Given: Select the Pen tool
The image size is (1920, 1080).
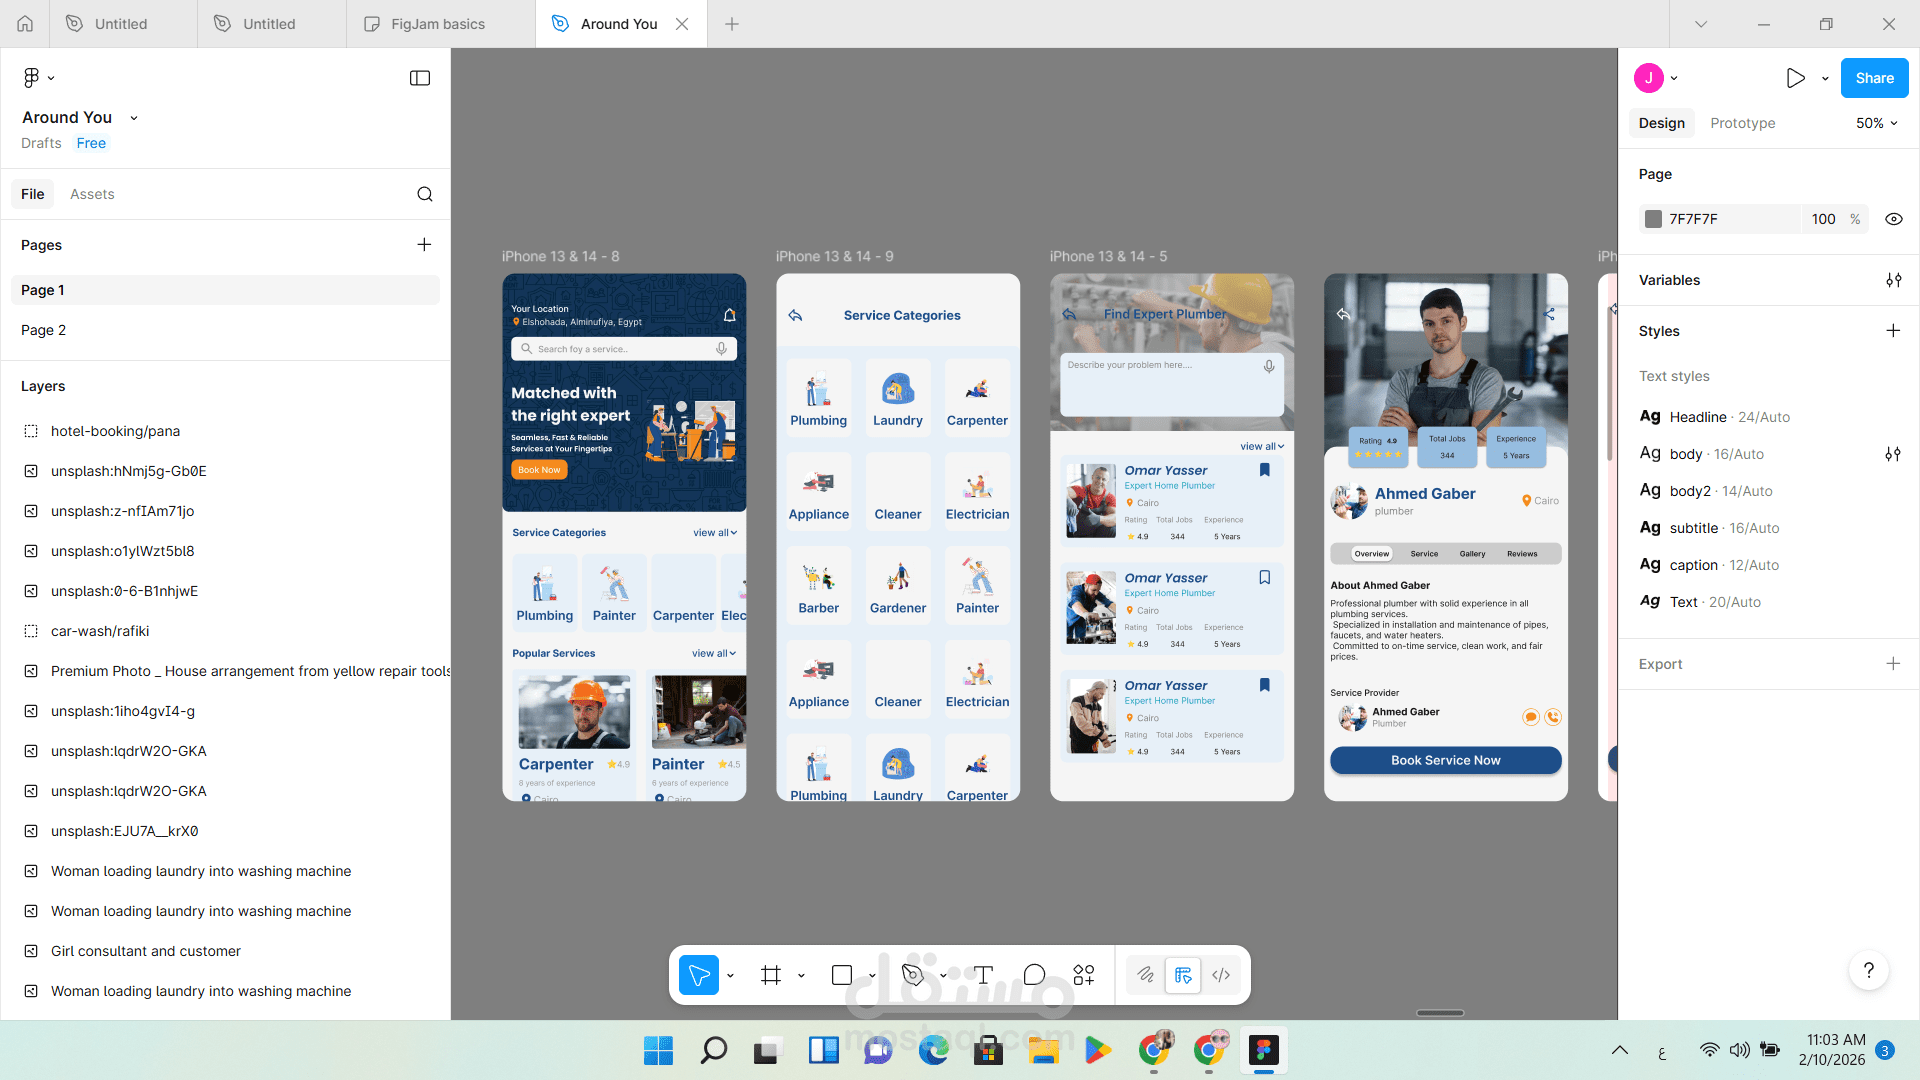Looking at the screenshot, I should 912,975.
